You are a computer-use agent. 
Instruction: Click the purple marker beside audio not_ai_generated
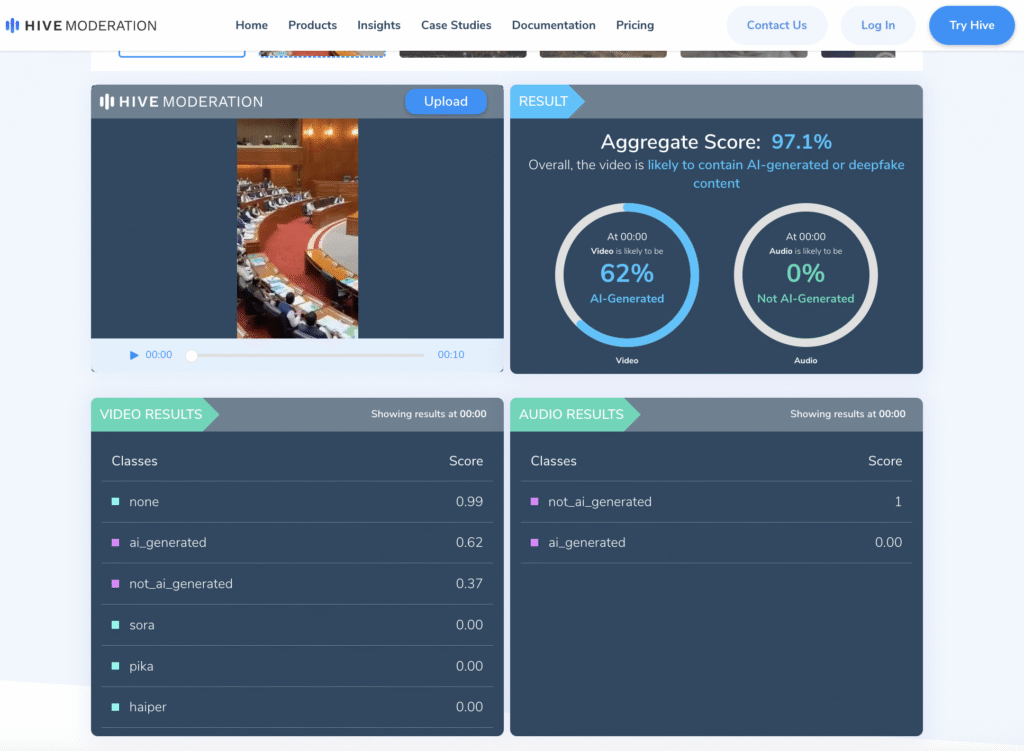[x=535, y=502]
